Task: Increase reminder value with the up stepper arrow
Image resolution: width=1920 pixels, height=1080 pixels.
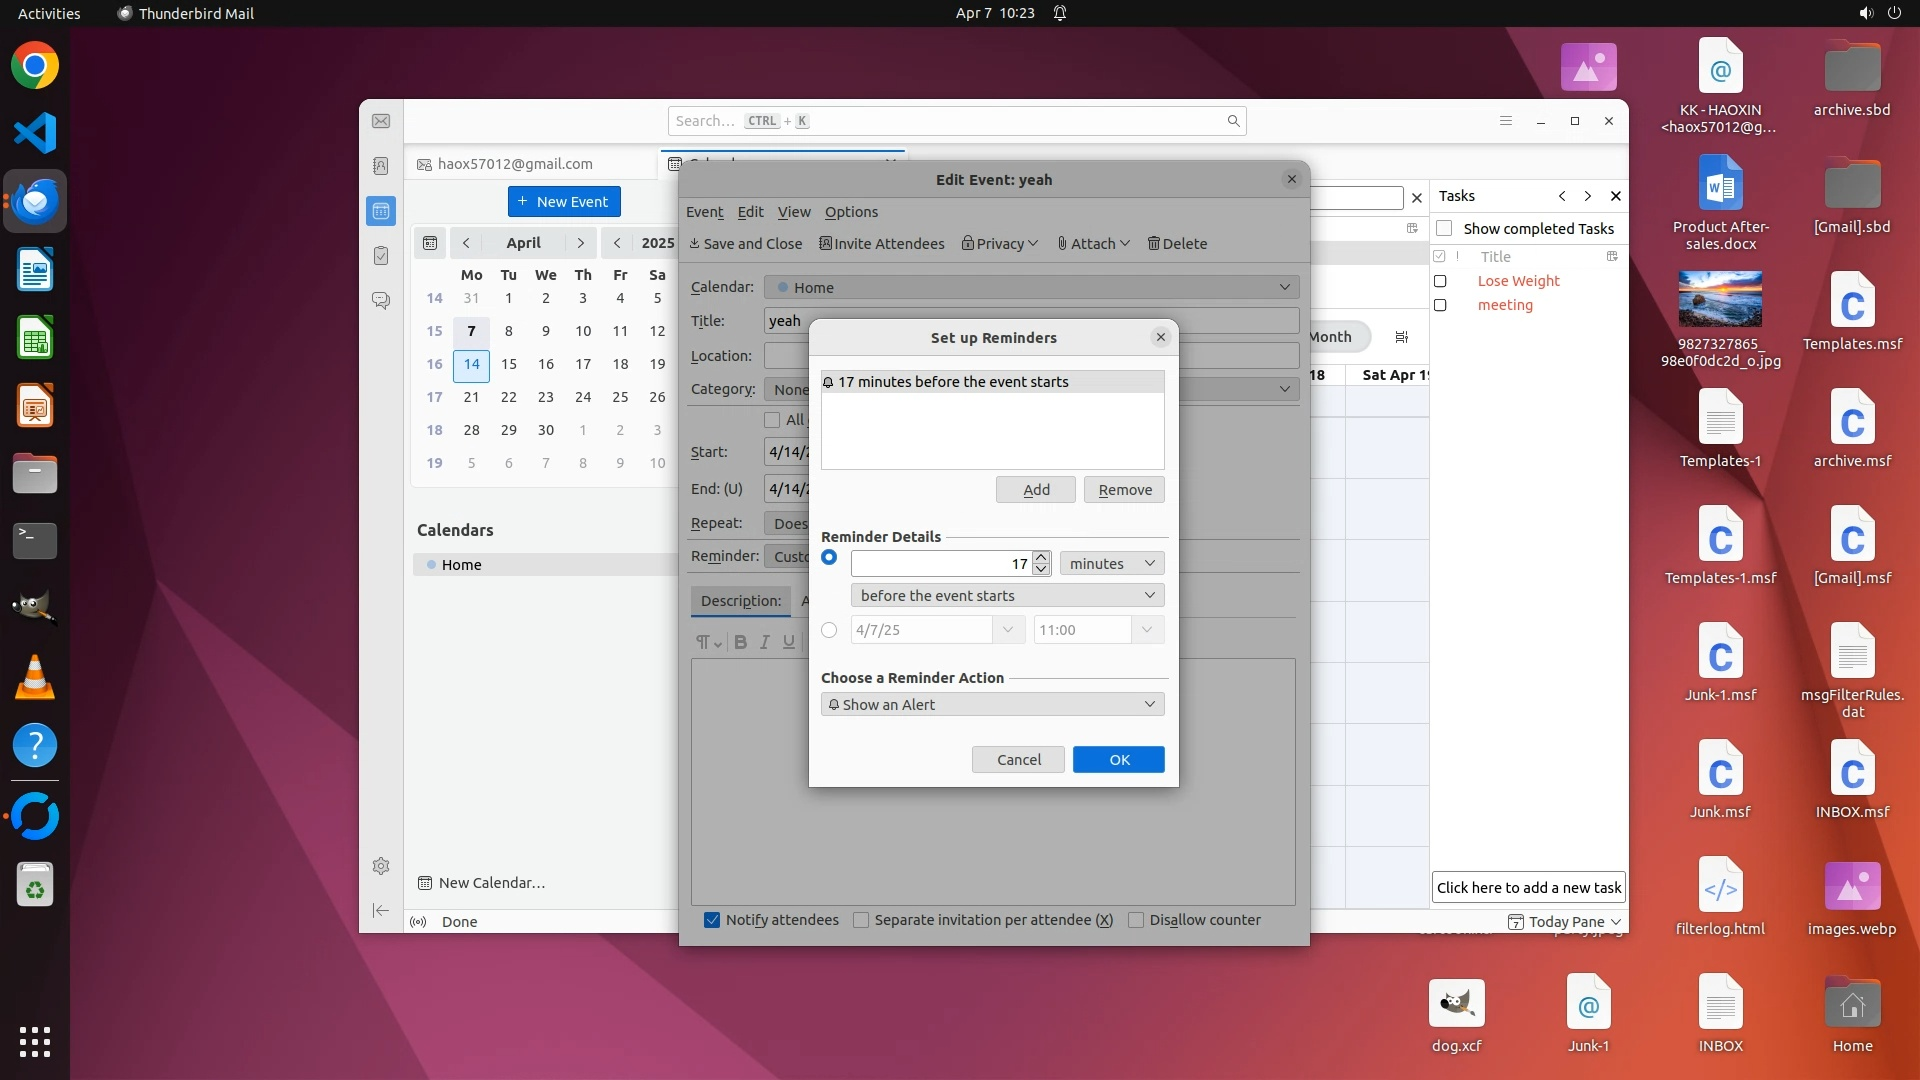Action: [1041, 557]
